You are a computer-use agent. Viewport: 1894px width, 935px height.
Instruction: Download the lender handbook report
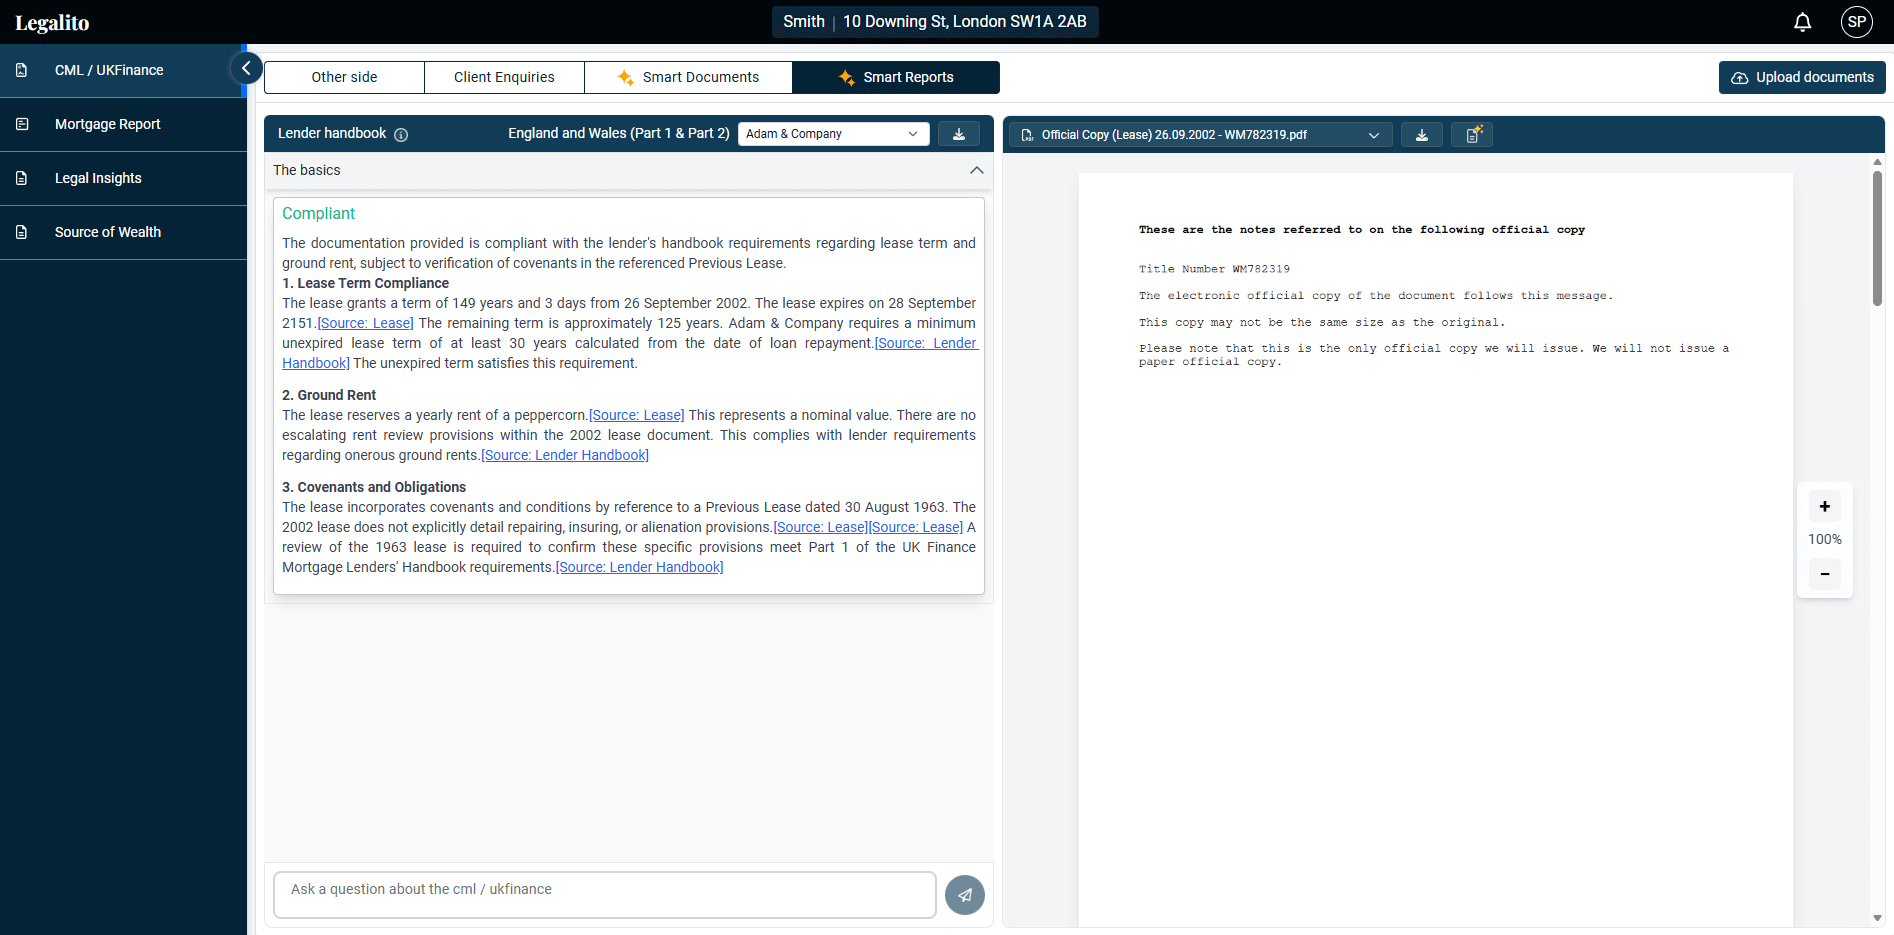click(958, 134)
